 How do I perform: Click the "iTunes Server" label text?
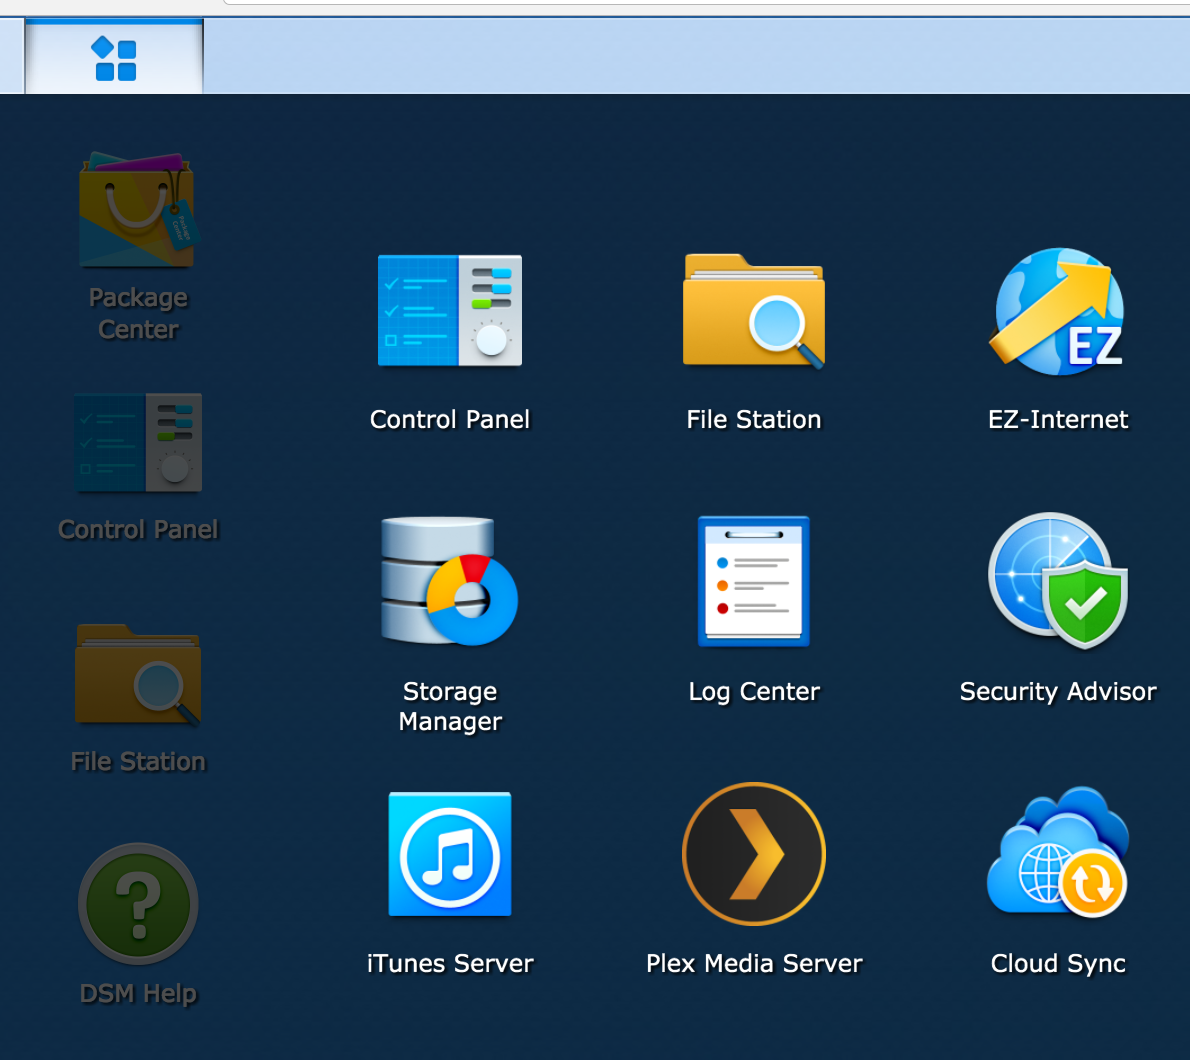[450, 964]
